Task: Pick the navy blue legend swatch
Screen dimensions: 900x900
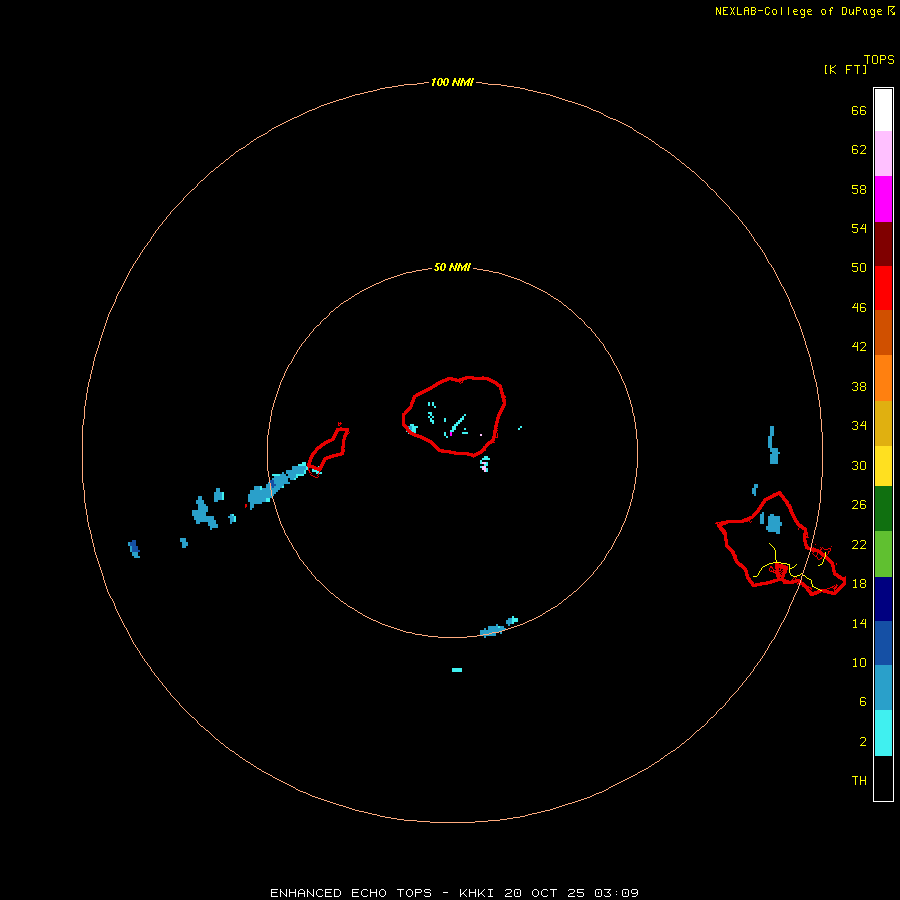Action: (883, 599)
